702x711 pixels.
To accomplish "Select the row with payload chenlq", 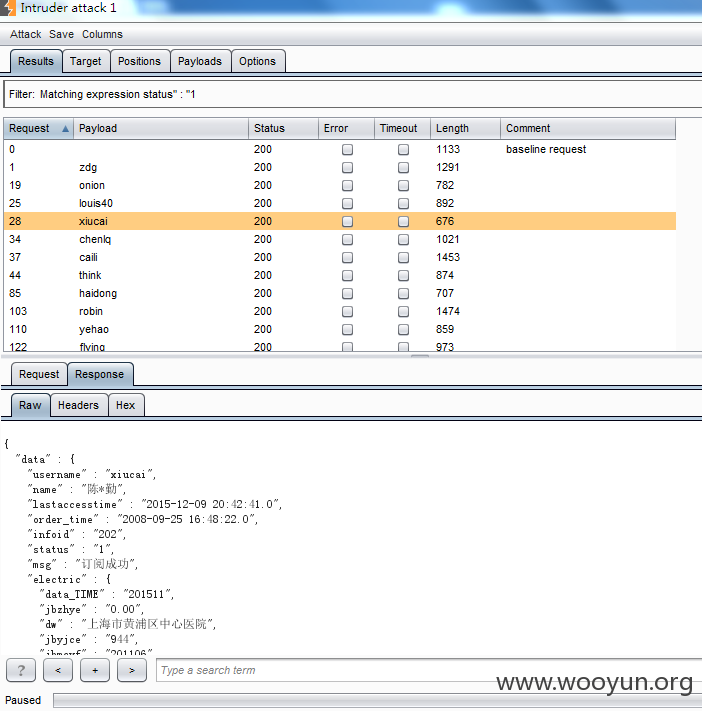I will tap(340, 239).
